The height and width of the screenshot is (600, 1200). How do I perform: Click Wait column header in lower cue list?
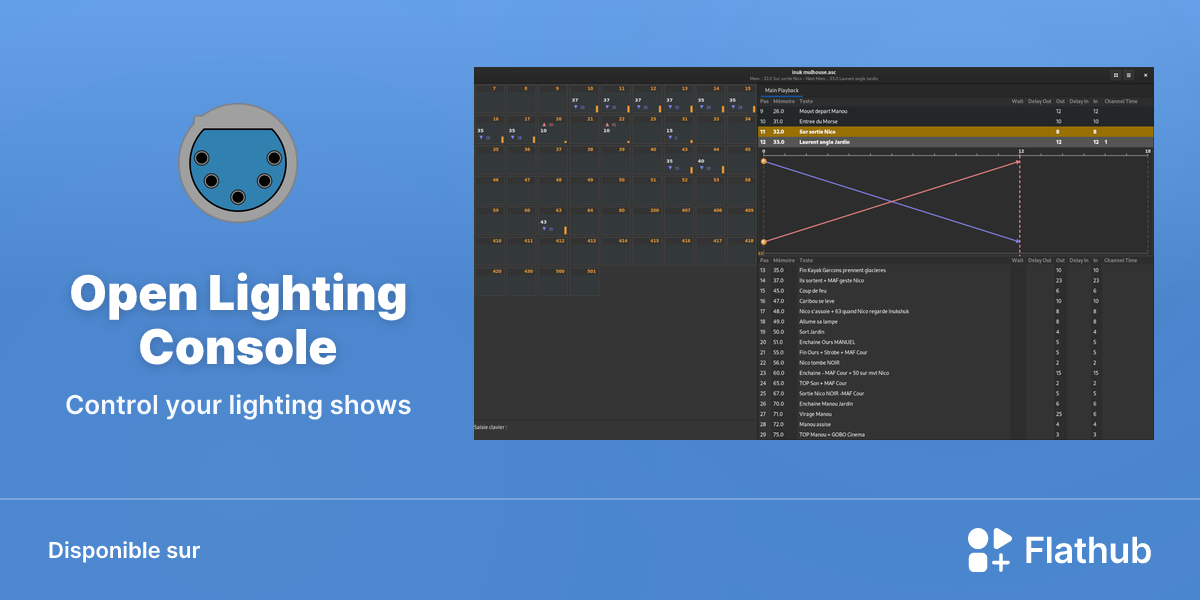coord(1017,260)
